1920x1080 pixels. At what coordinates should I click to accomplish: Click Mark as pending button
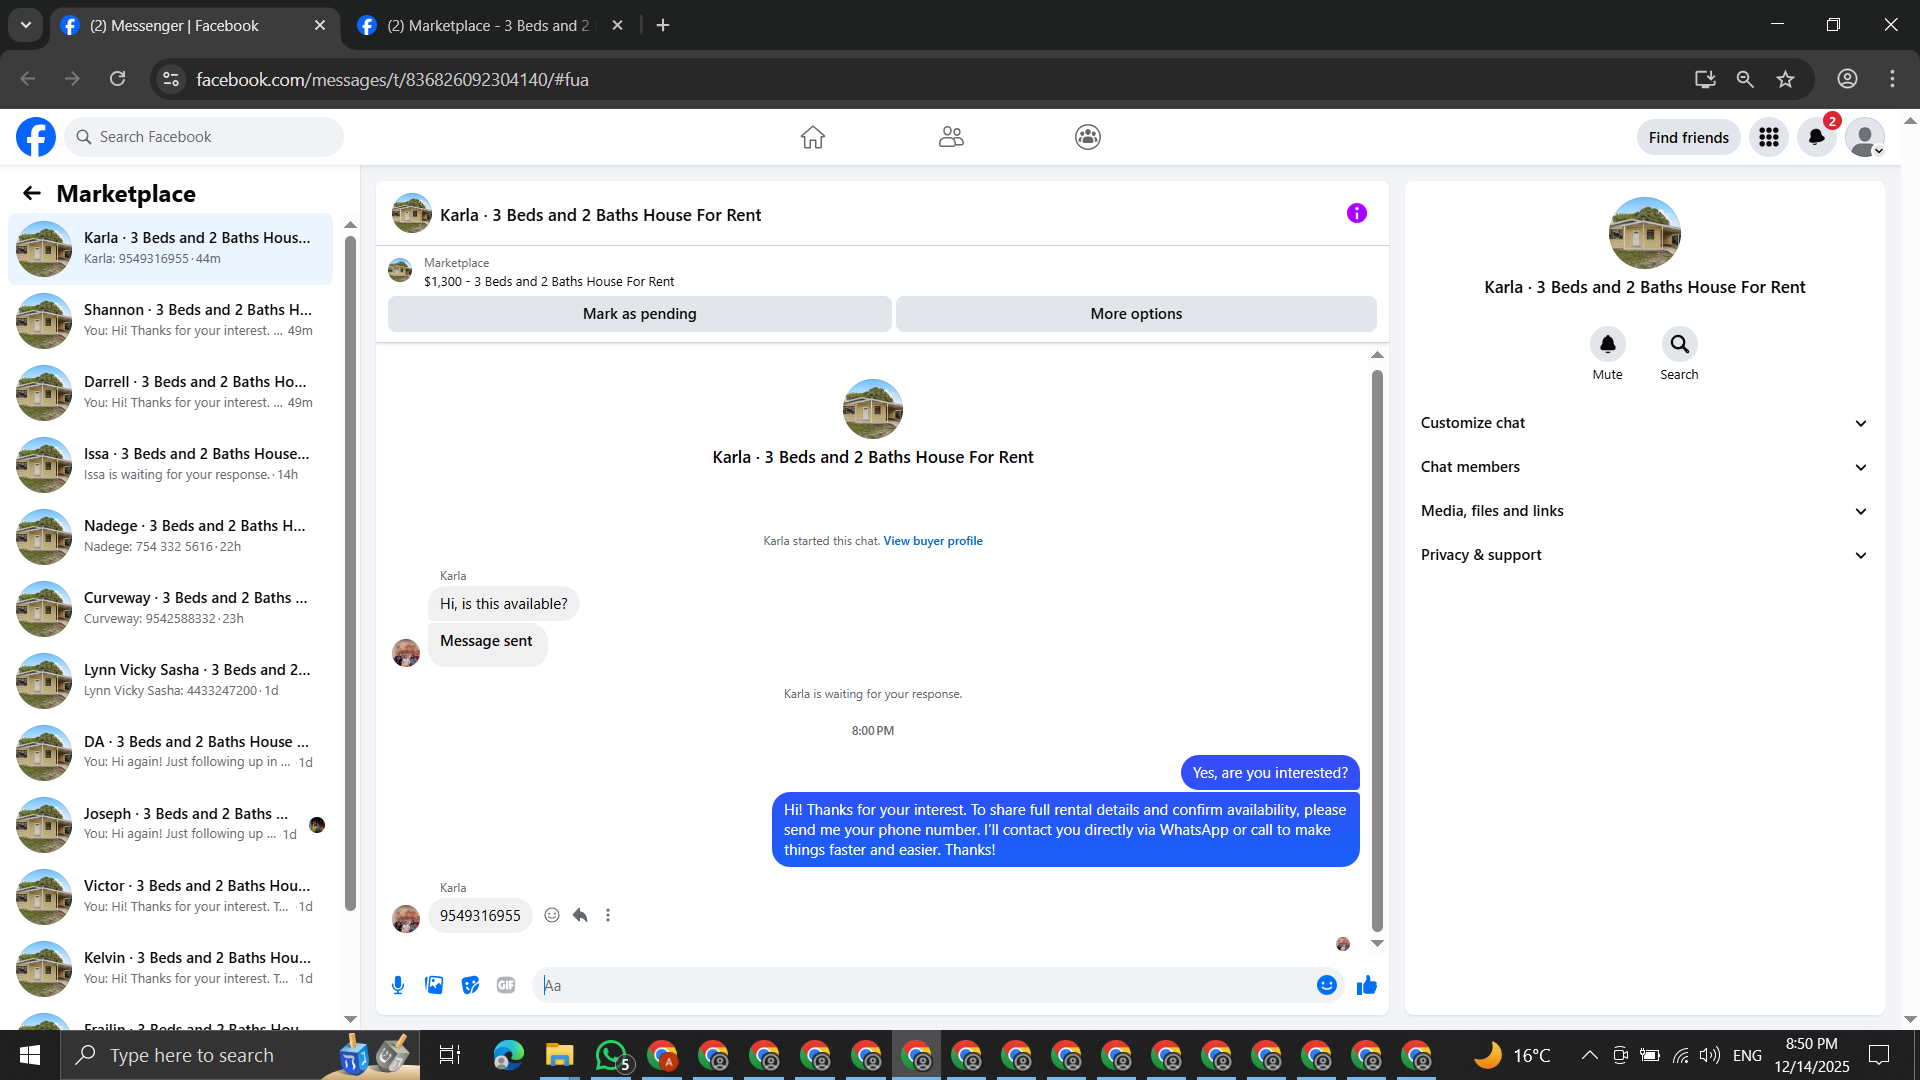[x=639, y=314]
